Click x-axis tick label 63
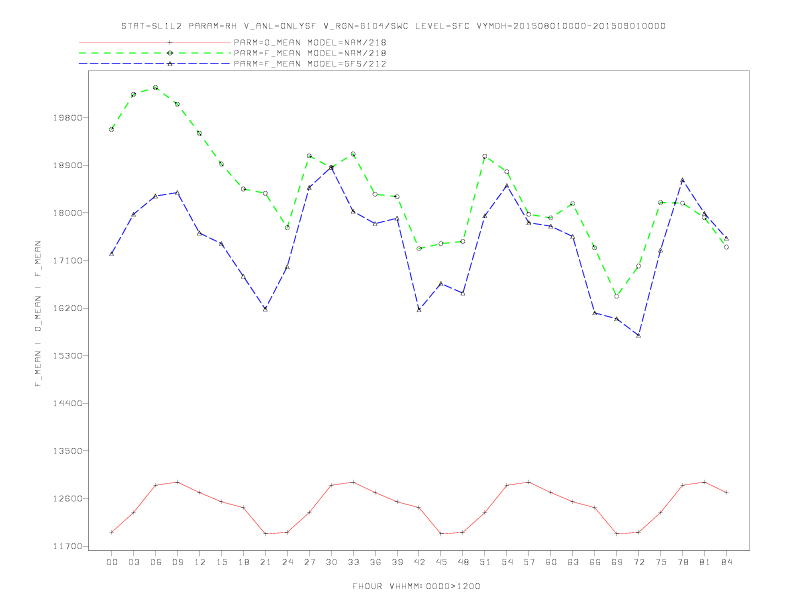 tap(573, 562)
